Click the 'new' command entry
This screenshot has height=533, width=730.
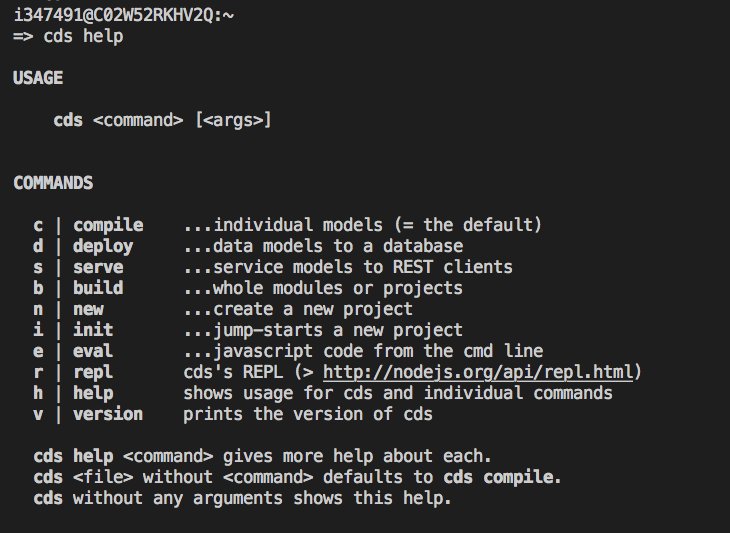(88, 309)
